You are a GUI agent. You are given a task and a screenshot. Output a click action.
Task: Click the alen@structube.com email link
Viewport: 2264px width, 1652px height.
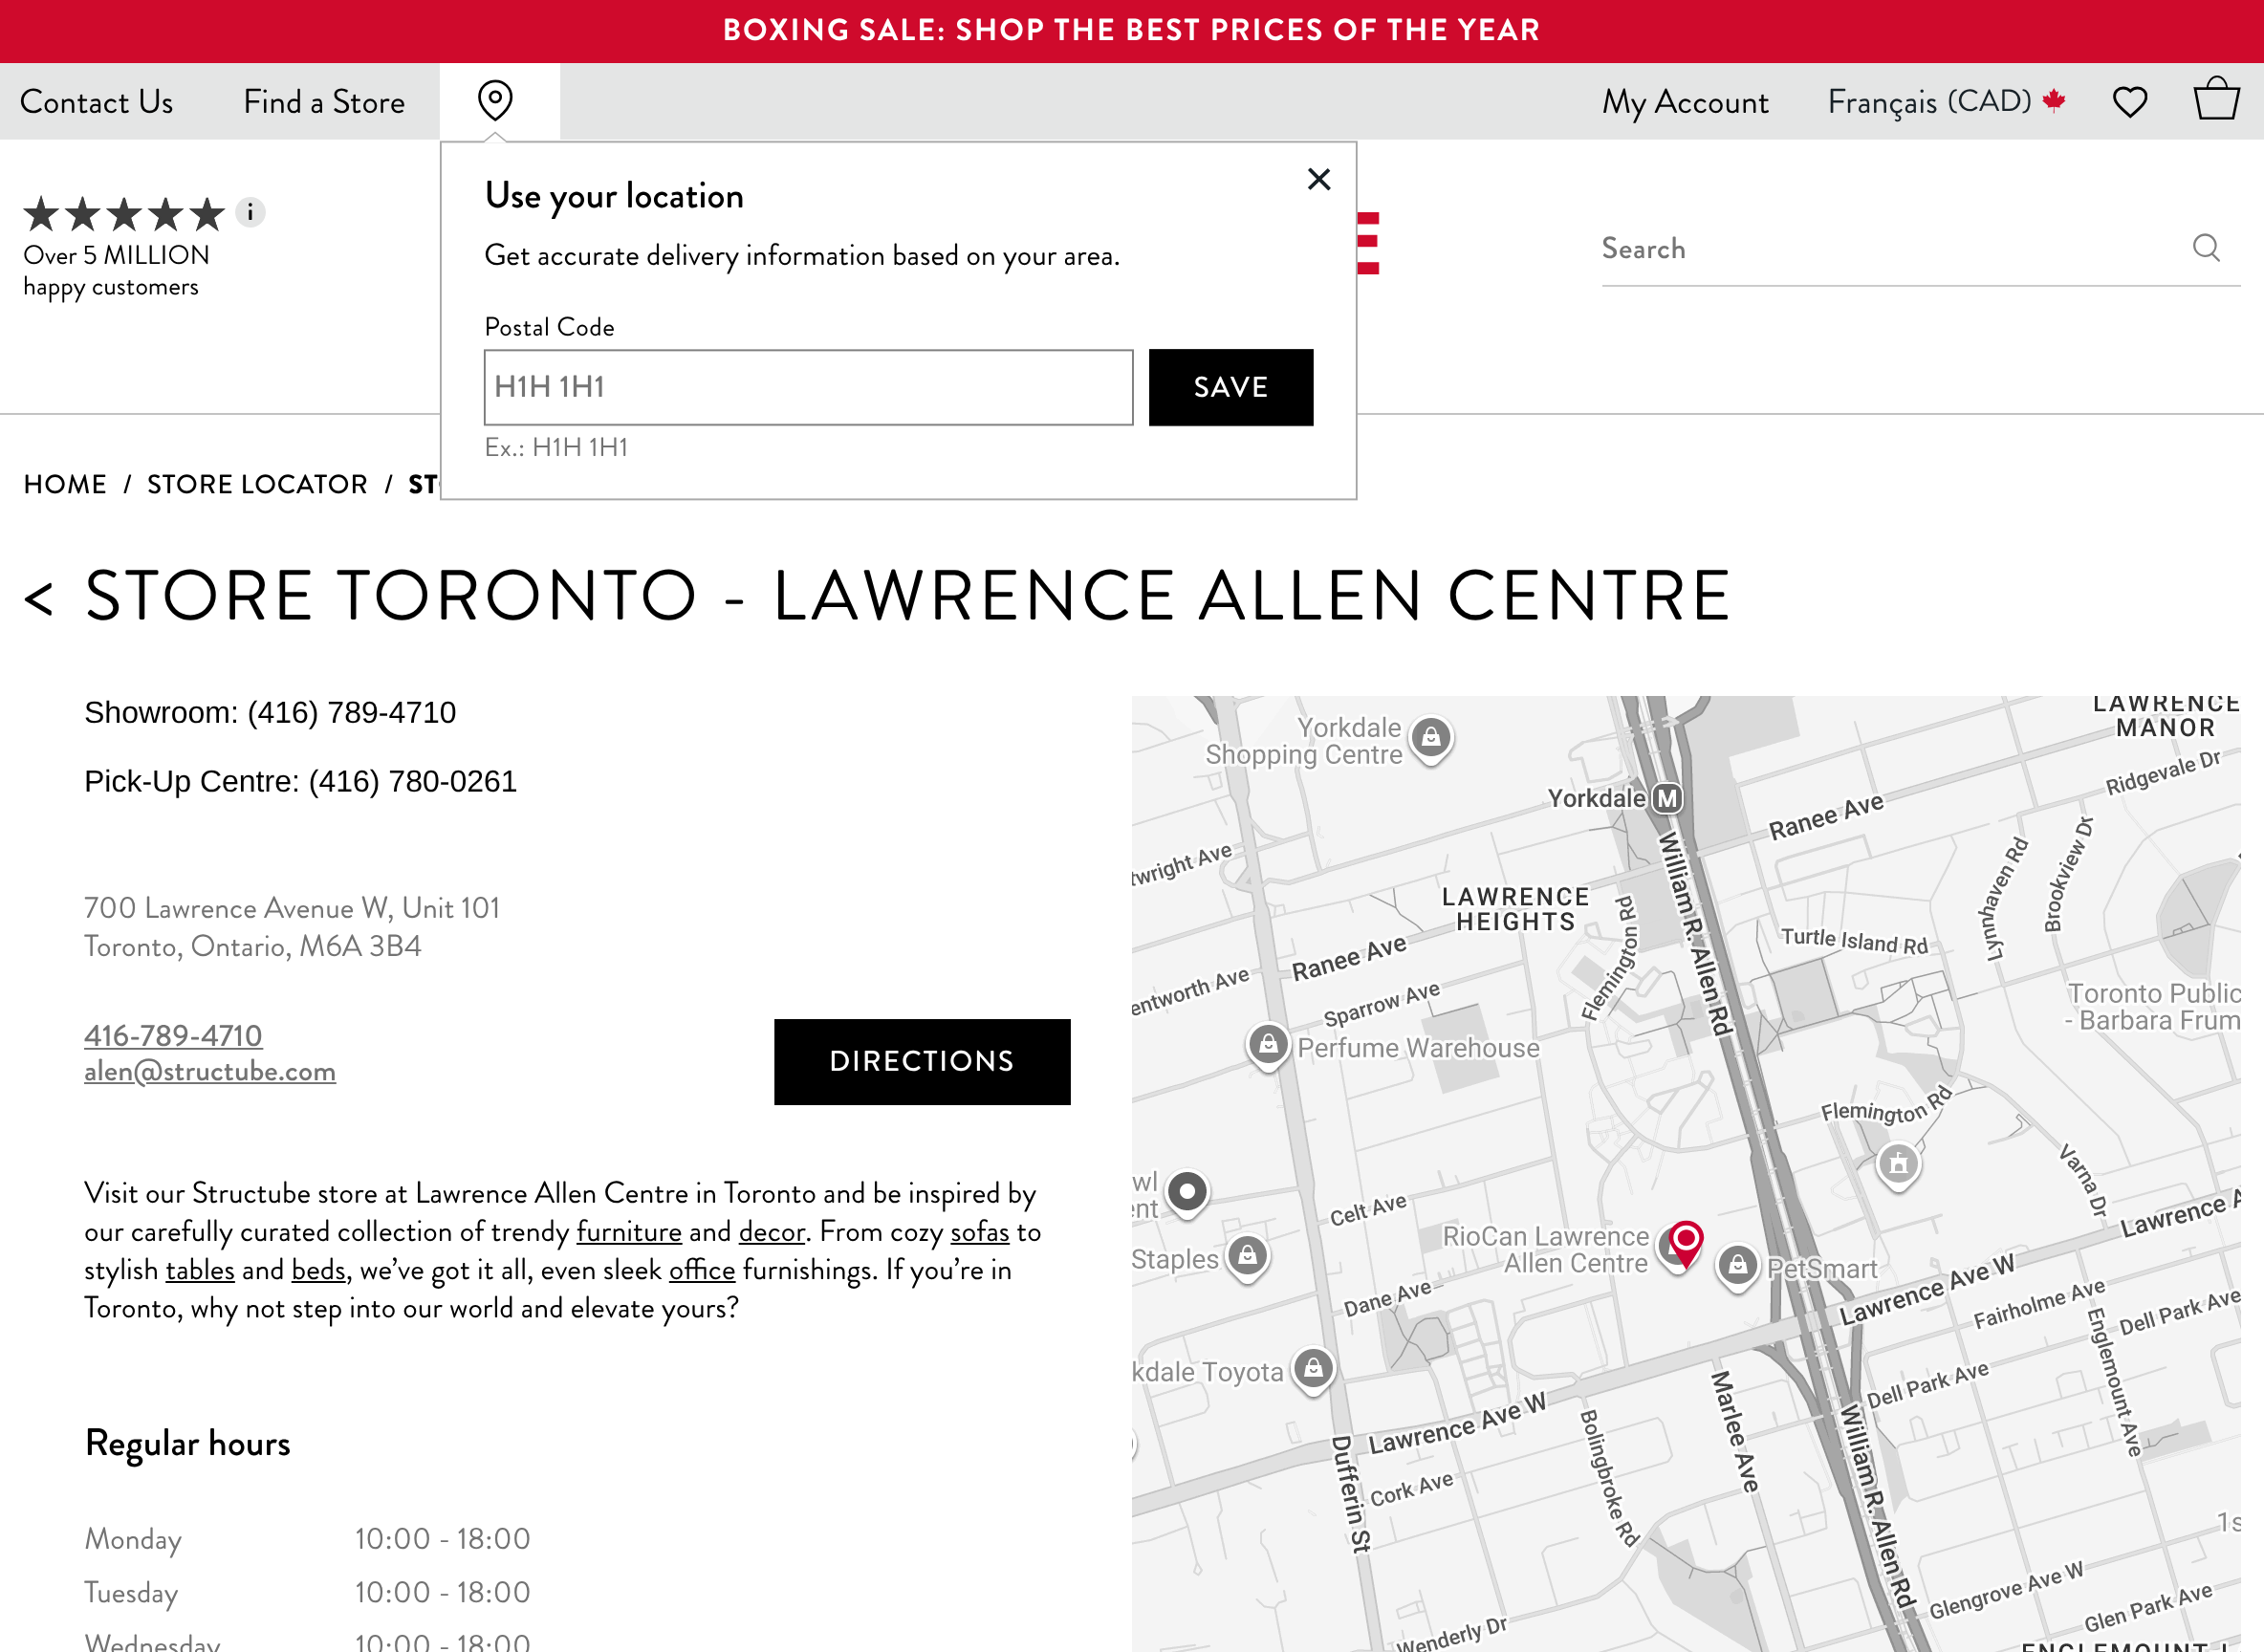(209, 1071)
